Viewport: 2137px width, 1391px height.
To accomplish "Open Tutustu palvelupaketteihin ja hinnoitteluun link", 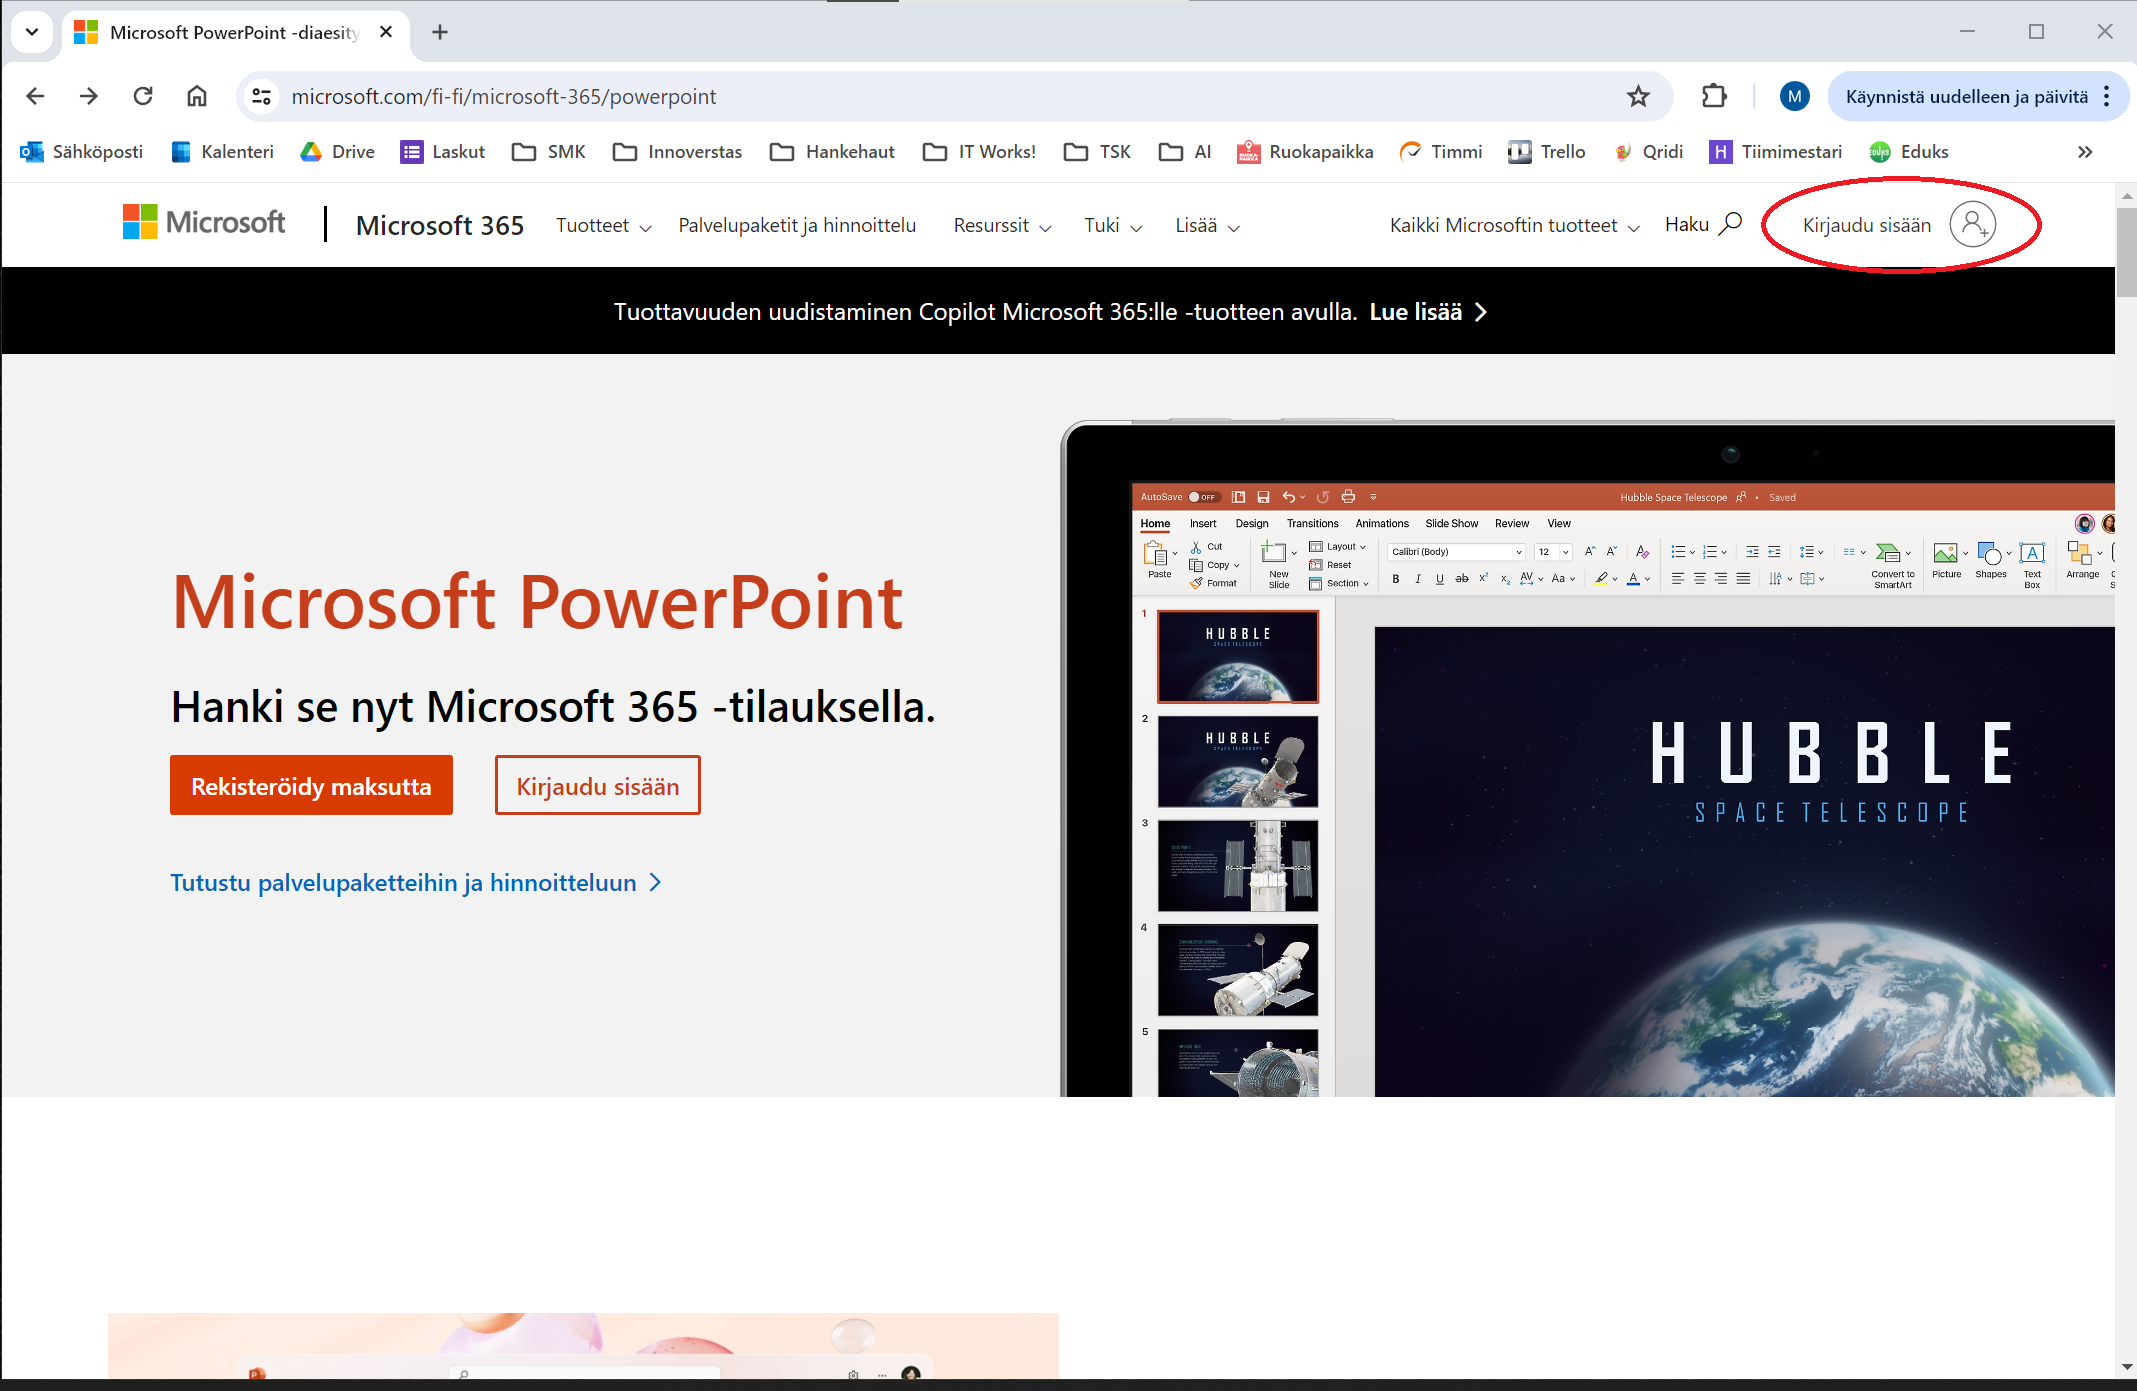I will click(x=416, y=883).
